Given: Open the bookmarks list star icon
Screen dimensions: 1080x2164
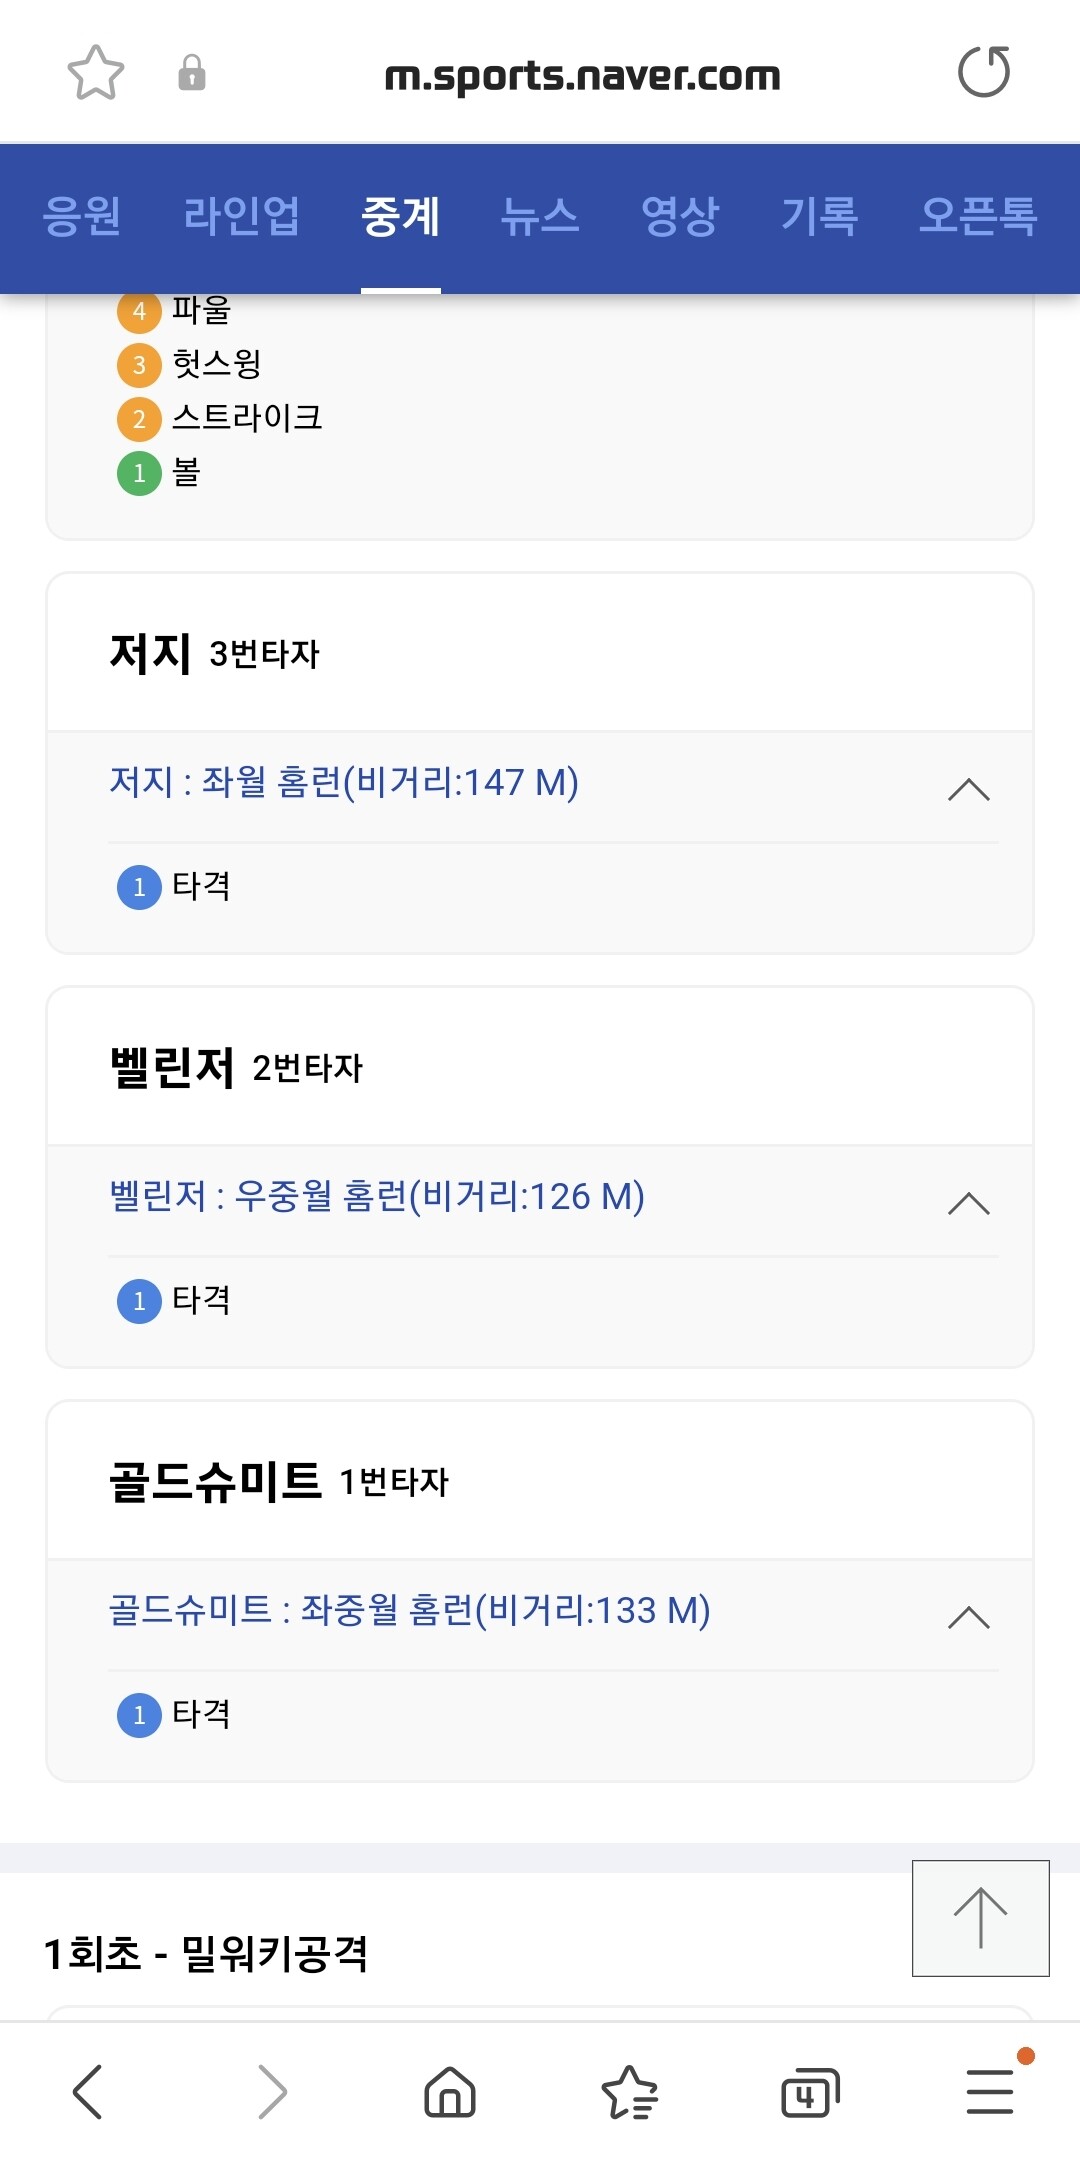Looking at the screenshot, I should click(630, 2091).
